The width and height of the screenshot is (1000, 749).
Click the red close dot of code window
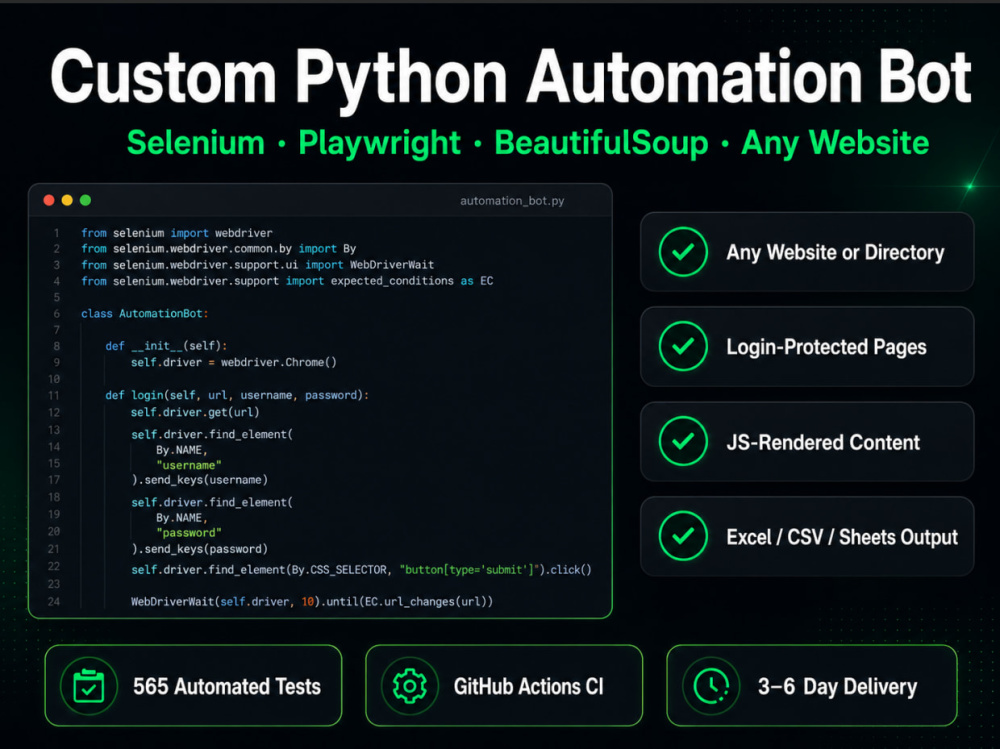48,200
